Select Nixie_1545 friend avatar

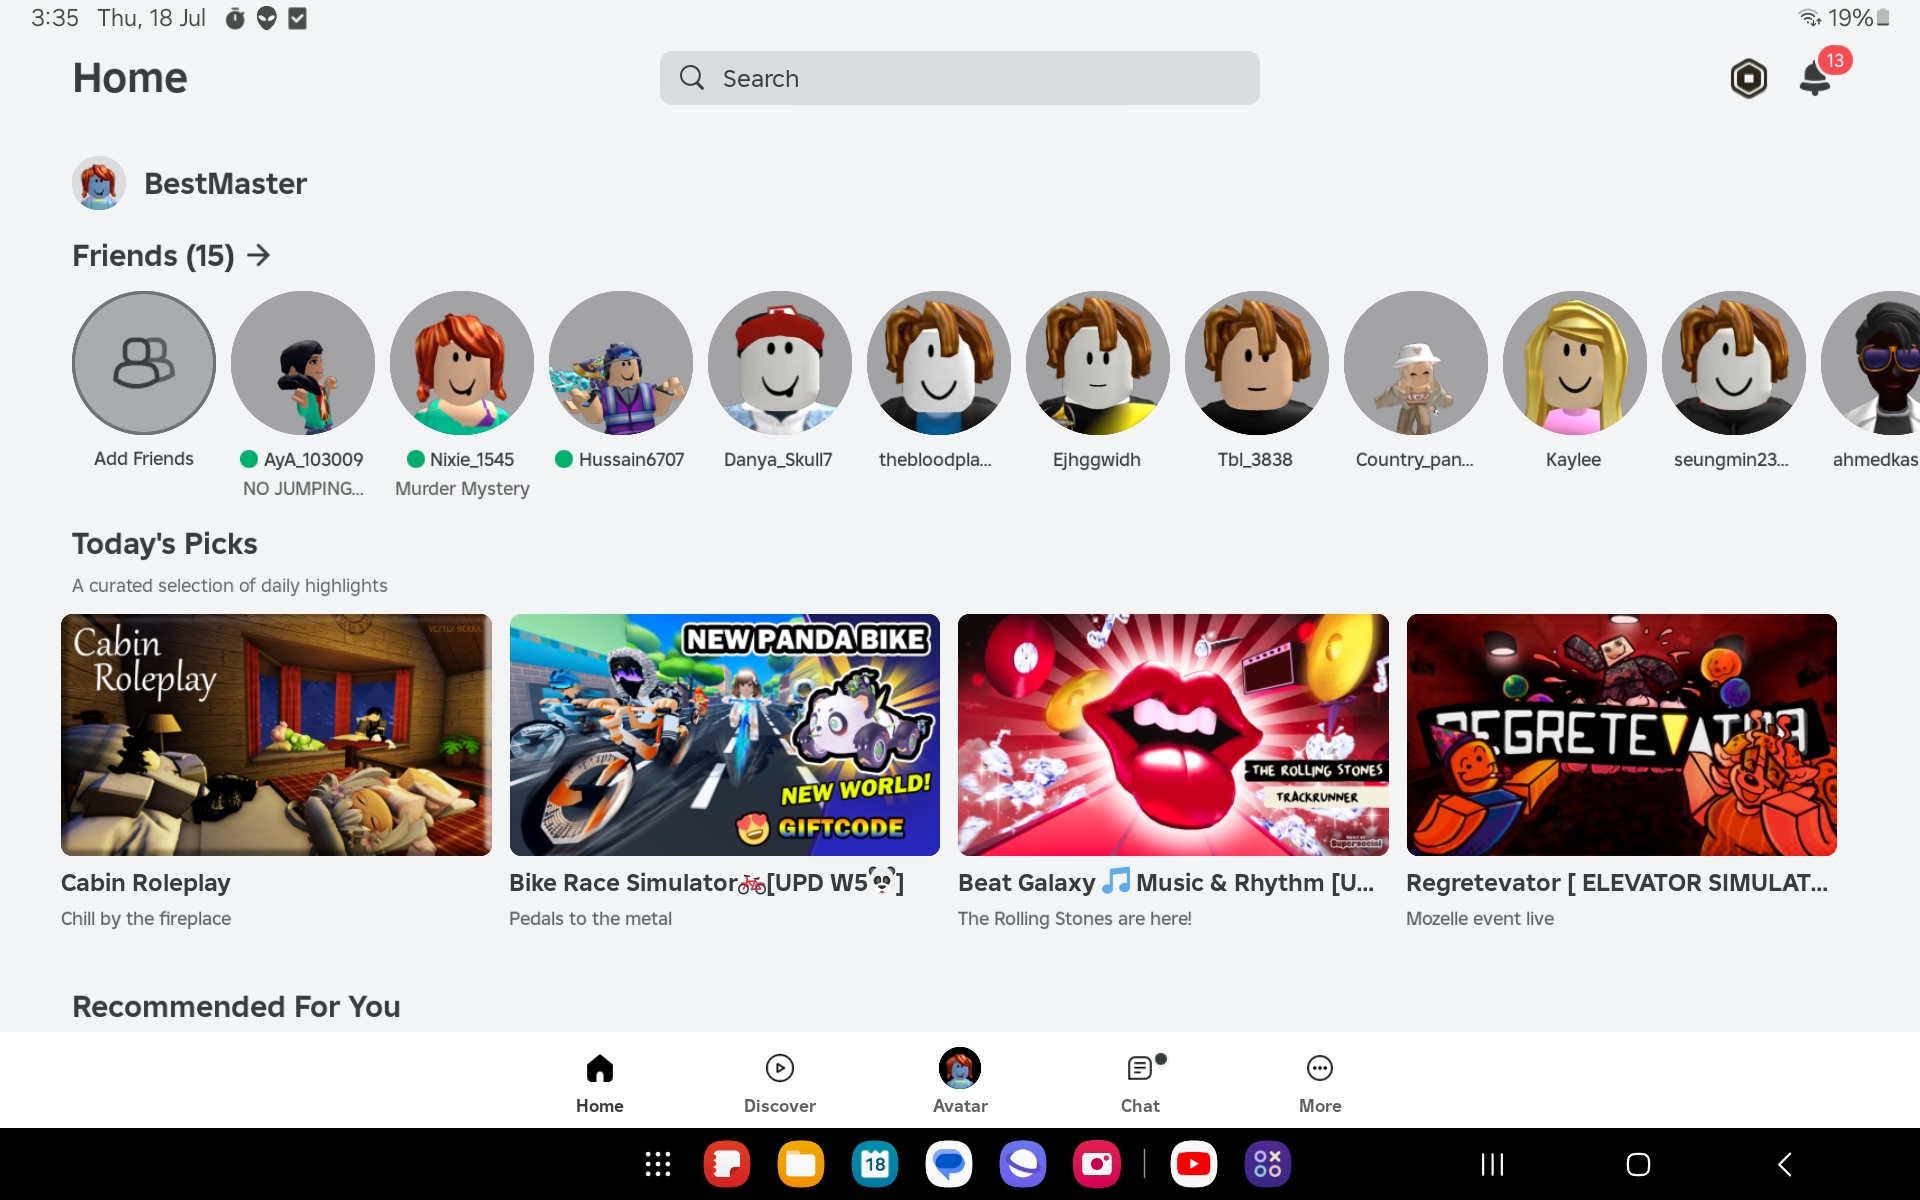pos(462,363)
